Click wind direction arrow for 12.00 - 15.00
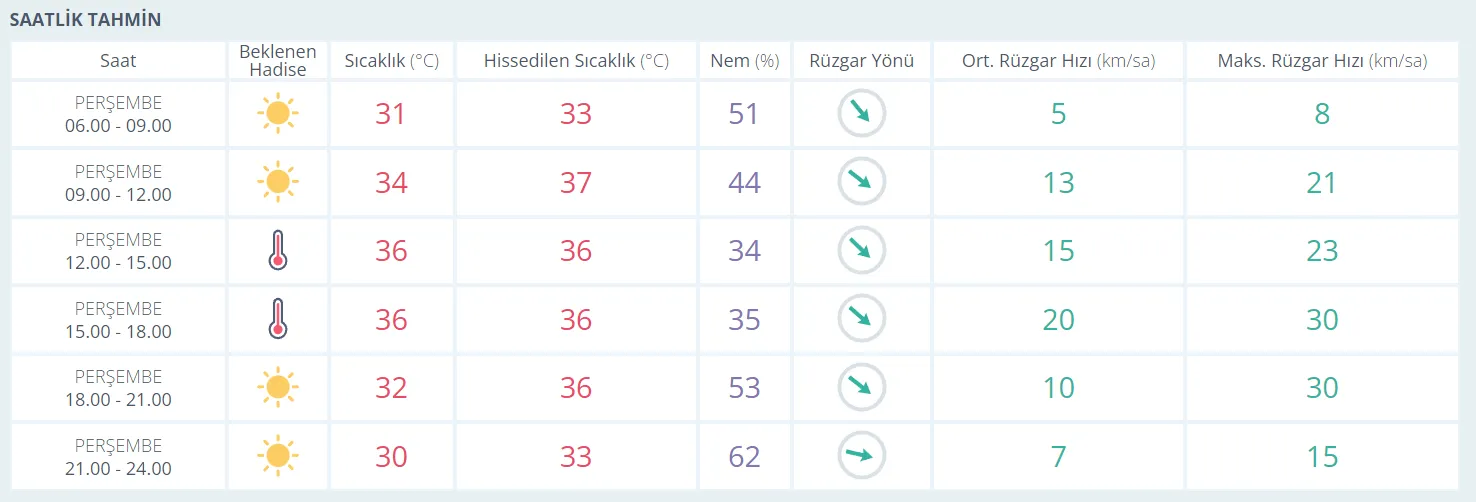The image size is (1476, 502). coord(861,250)
